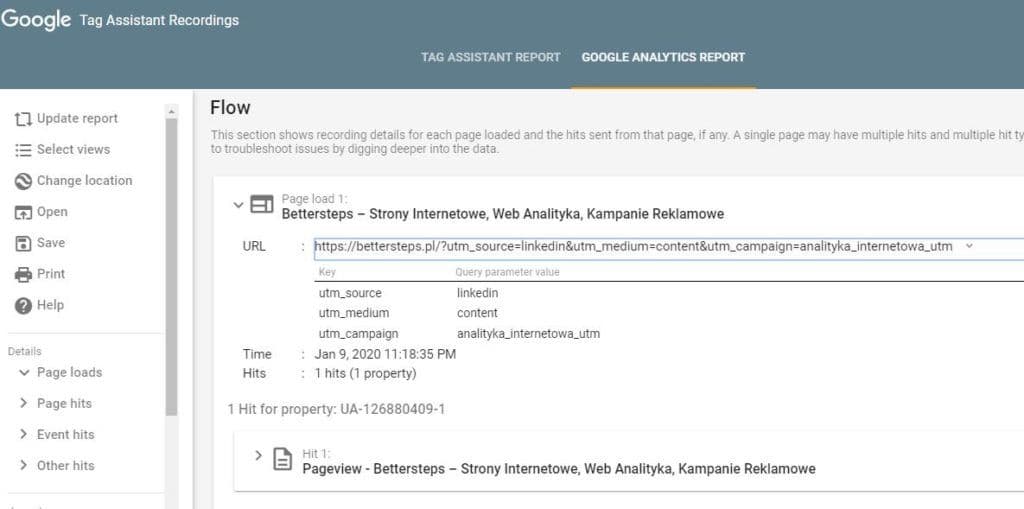Screen dimensions: 1024x509
Task: Click the 1 hits (1 property) text
Action: coord(365,374)
